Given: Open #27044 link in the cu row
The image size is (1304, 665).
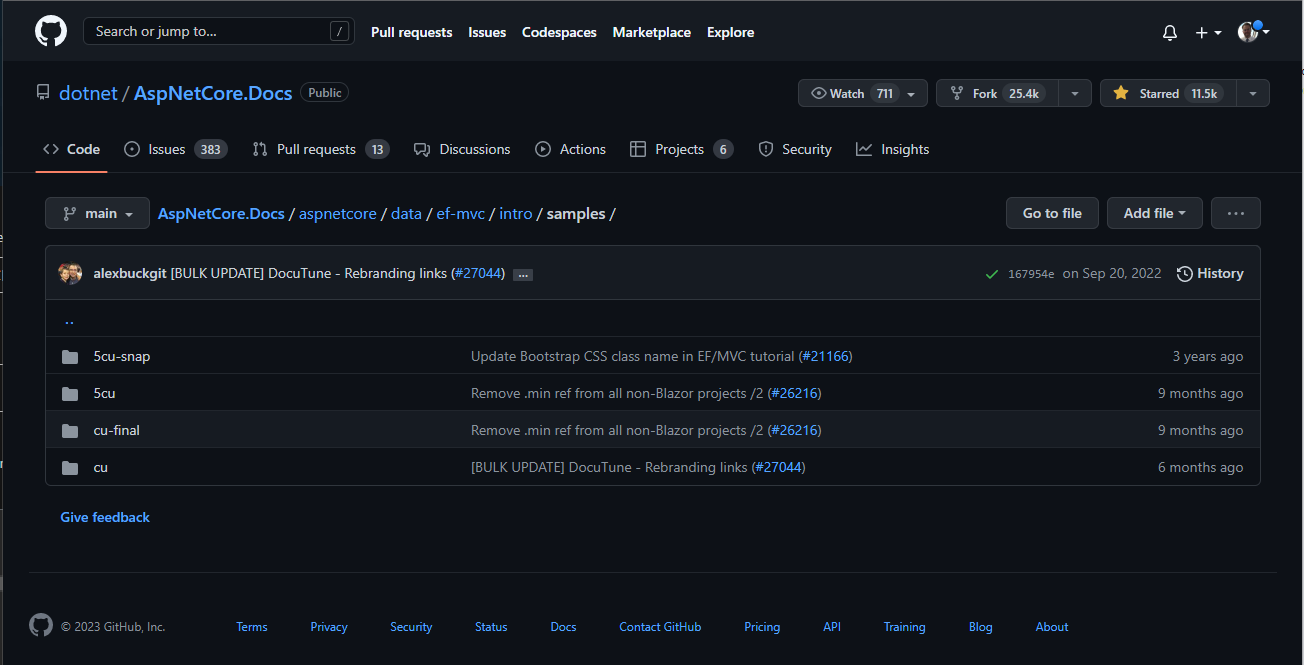Looking at the screenshot, I should 778,467.
